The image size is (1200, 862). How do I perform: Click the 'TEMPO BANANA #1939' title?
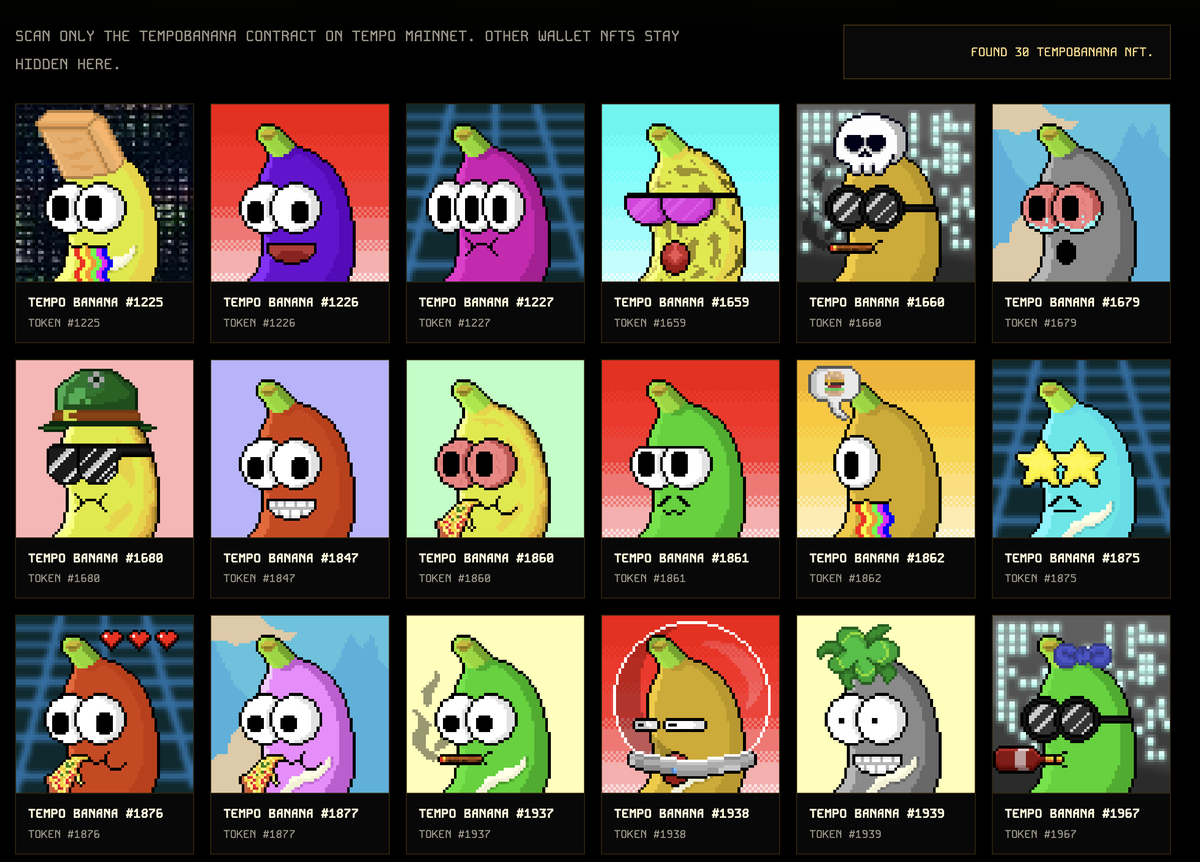(877, 814)
